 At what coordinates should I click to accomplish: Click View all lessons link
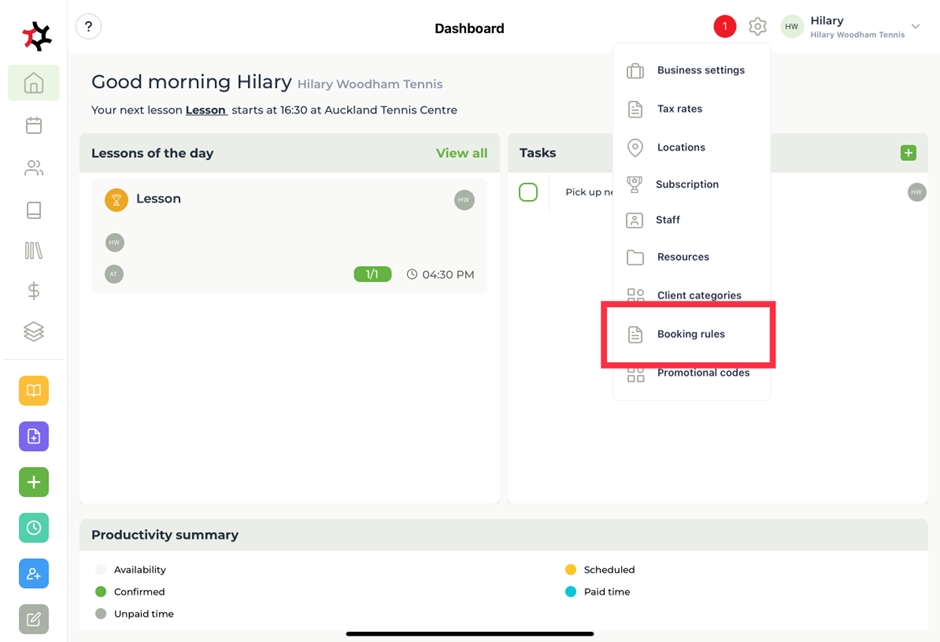[461, 153]
